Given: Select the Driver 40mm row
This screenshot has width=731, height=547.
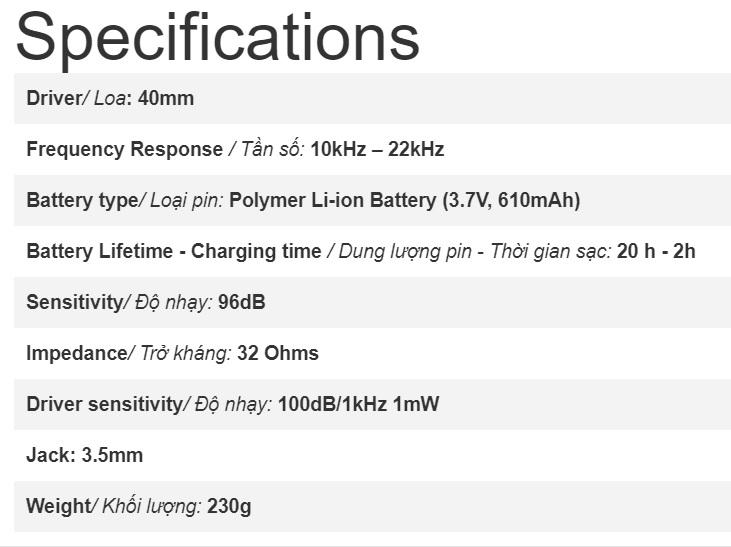Looking at the screenshot, I should (x=372, y=98).
